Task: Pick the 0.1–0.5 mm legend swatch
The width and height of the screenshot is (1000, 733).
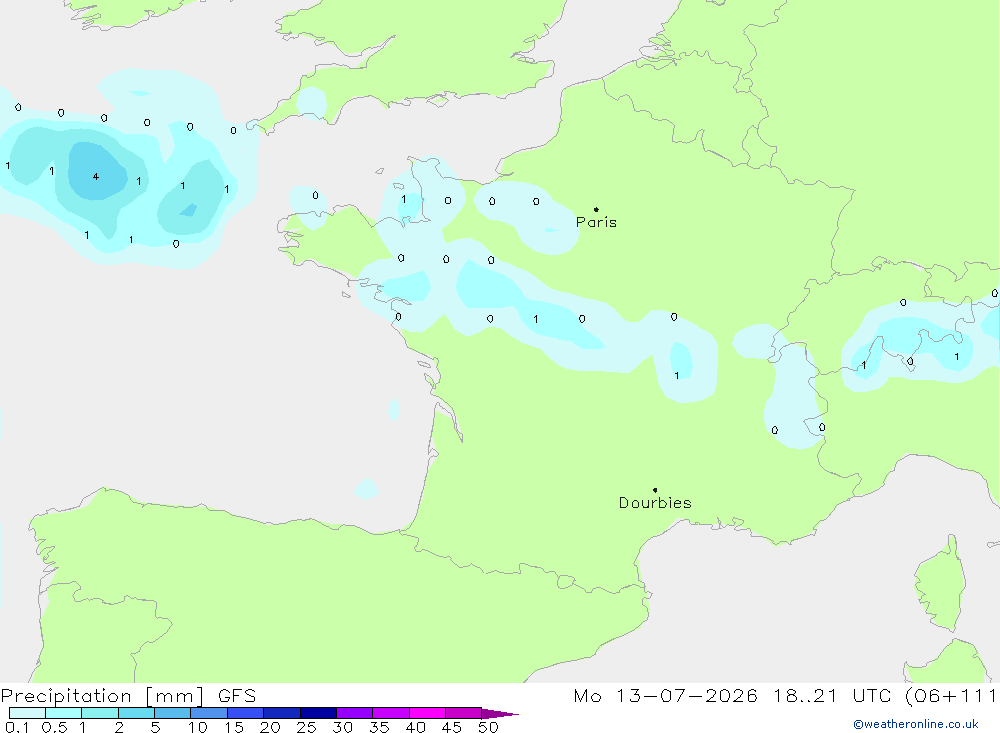Action: point(27,713)
